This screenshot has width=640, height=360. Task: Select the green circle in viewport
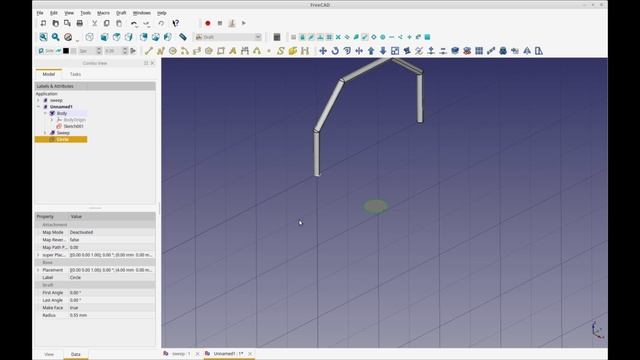376,206
